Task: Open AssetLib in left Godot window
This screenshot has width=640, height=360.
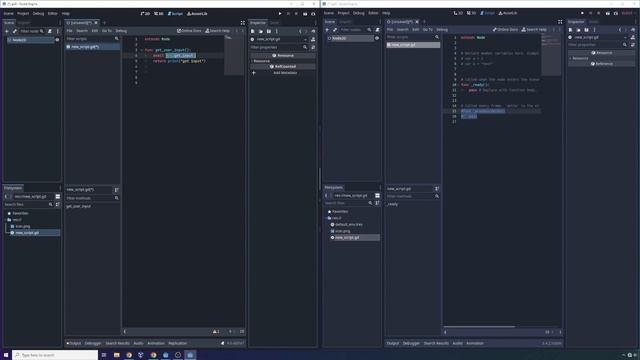Action: [x=197, y=13]
